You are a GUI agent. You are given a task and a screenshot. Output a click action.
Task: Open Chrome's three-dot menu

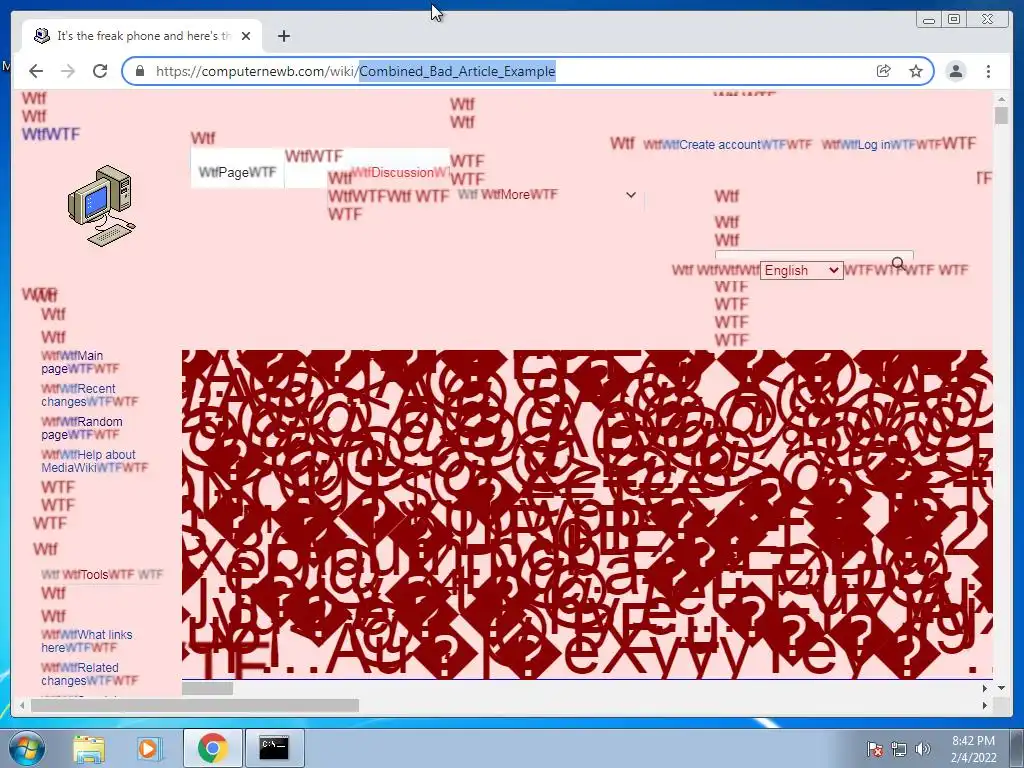tap(988, 71)
